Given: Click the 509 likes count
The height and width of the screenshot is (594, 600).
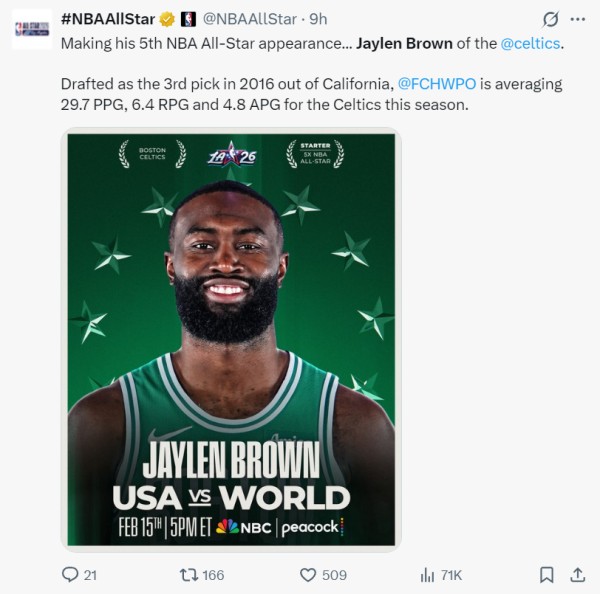Looking at the screenshot, I should (334, 575).
